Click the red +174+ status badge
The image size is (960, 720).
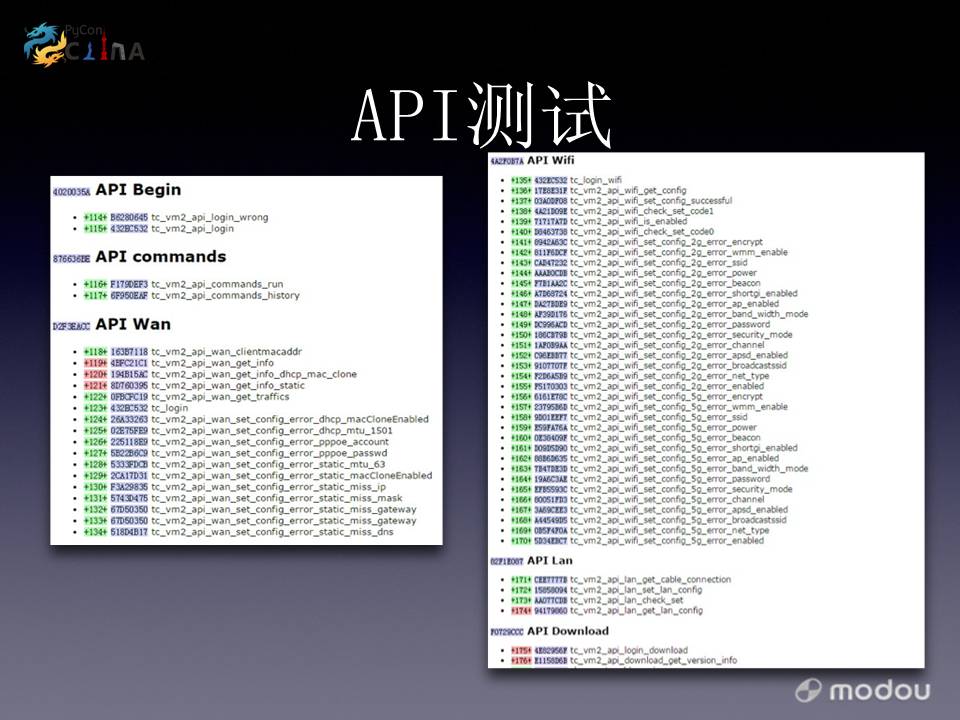point(522,610)
